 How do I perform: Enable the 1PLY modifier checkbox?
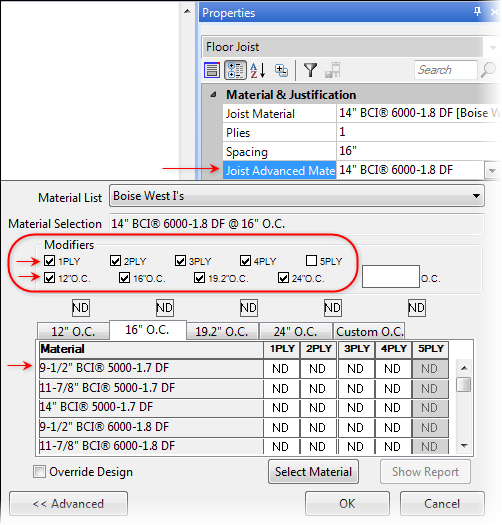point(50,260)
